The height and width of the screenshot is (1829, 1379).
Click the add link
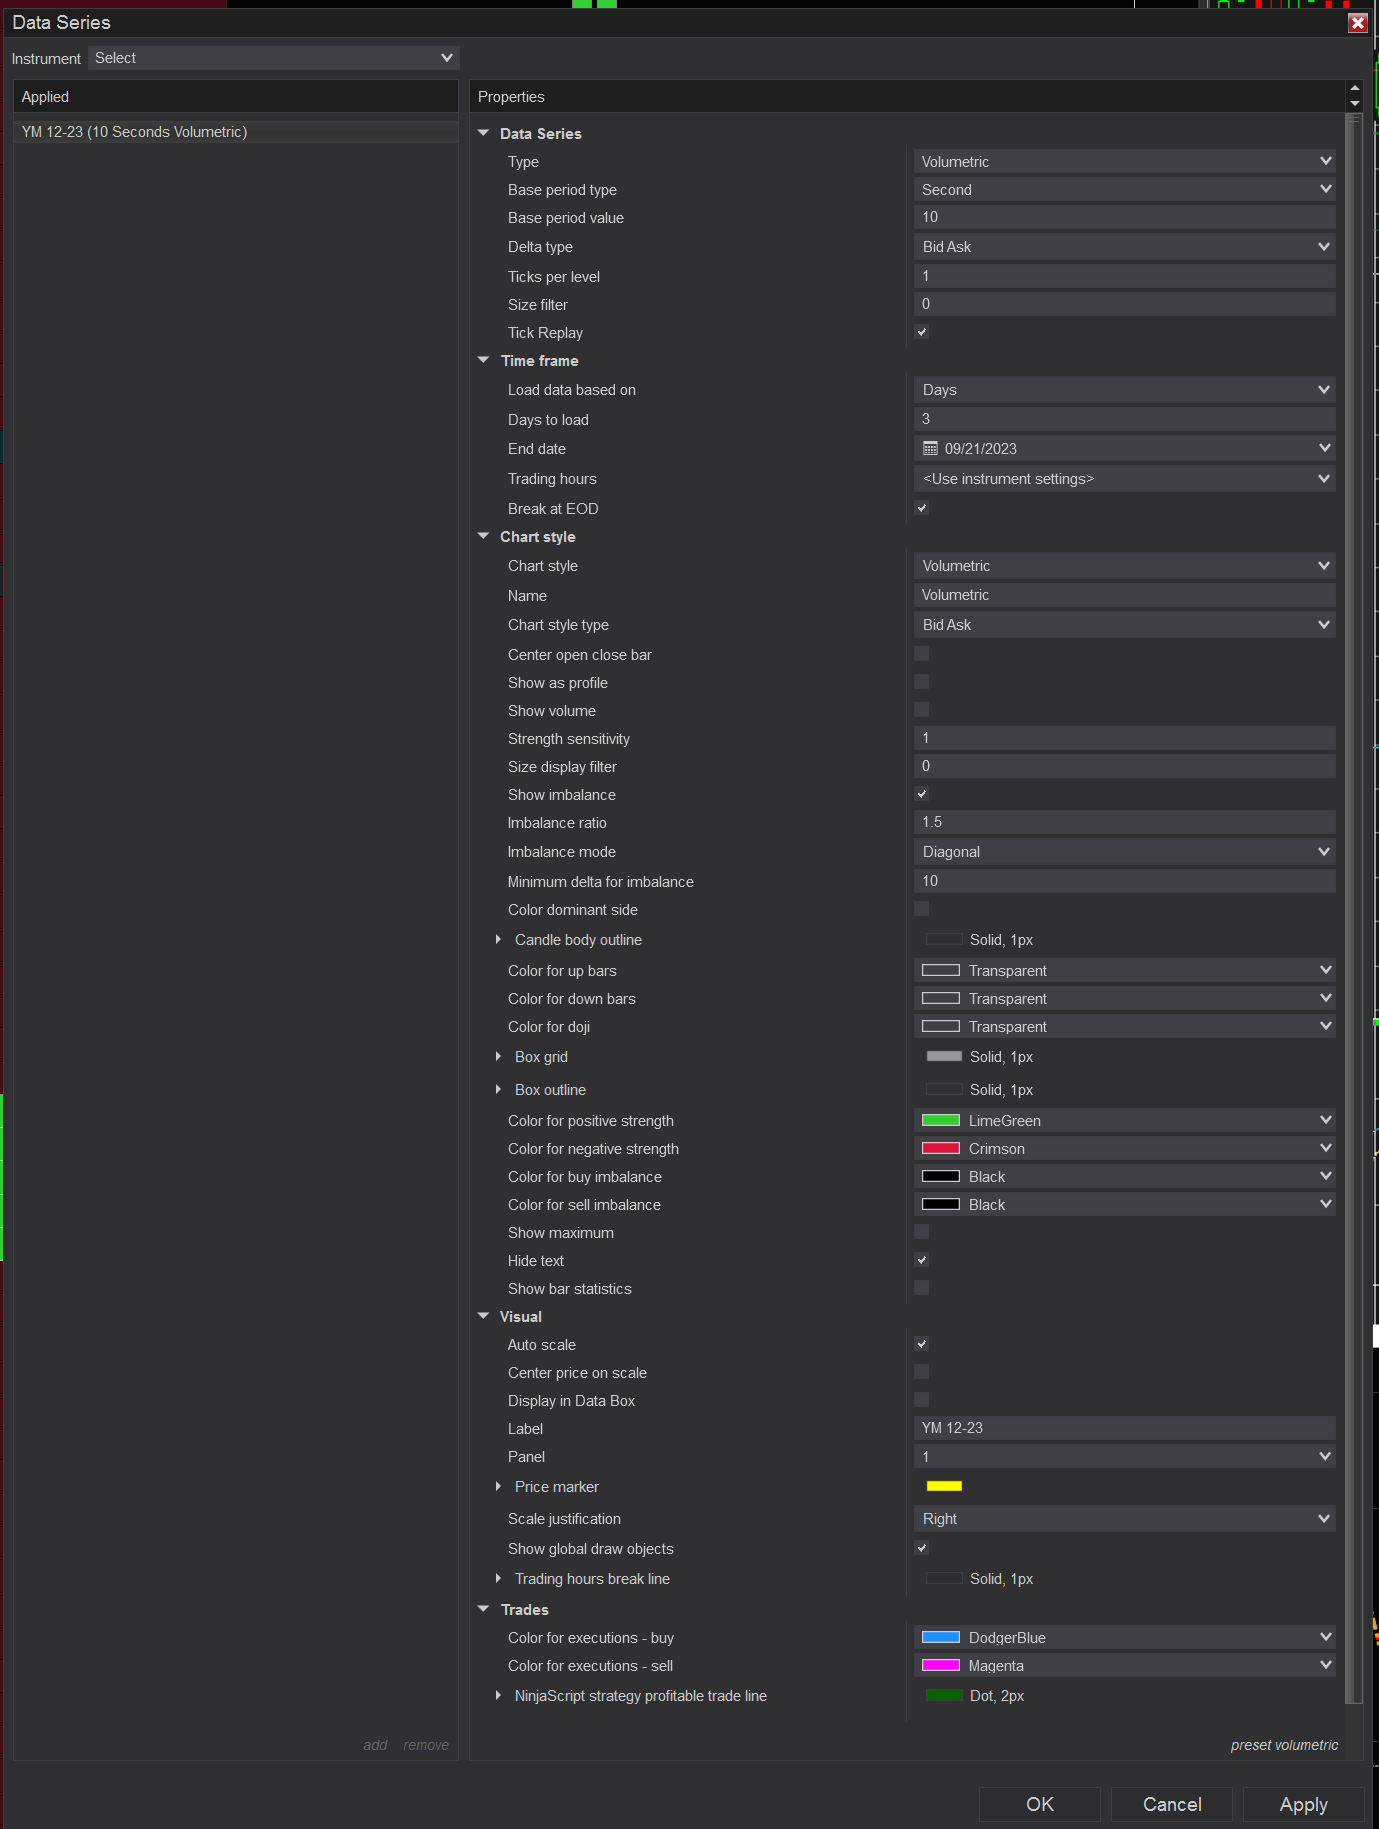pyautogui.click(x=375, y=1745)
